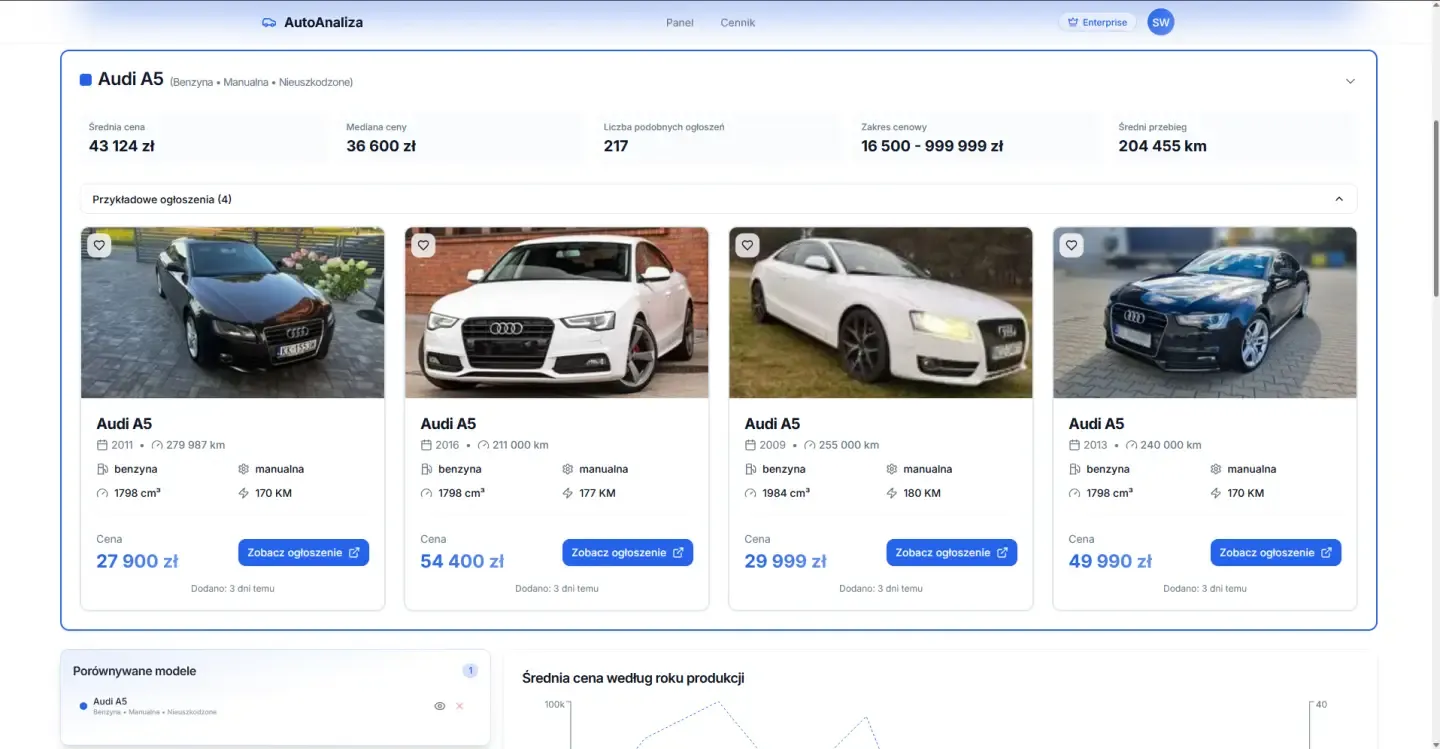Click the odometer icon beside 279 987 km
The width and height of the screenshot is (1440, 749).
(x=157, y=445)
